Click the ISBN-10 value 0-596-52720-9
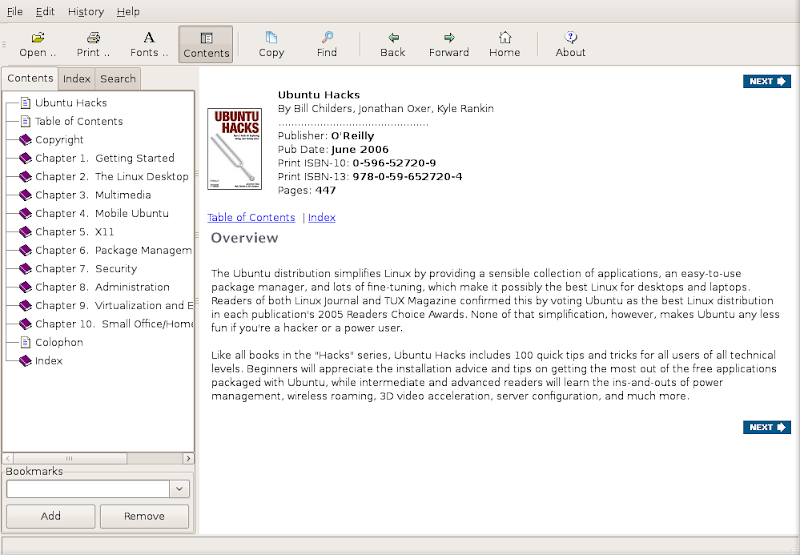800x555 pixels. tap(394, 163)
